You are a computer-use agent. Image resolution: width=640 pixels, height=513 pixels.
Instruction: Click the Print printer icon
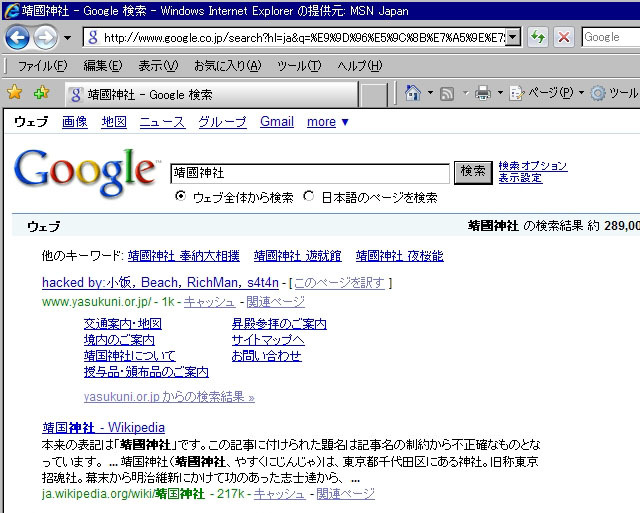point(483,93)
